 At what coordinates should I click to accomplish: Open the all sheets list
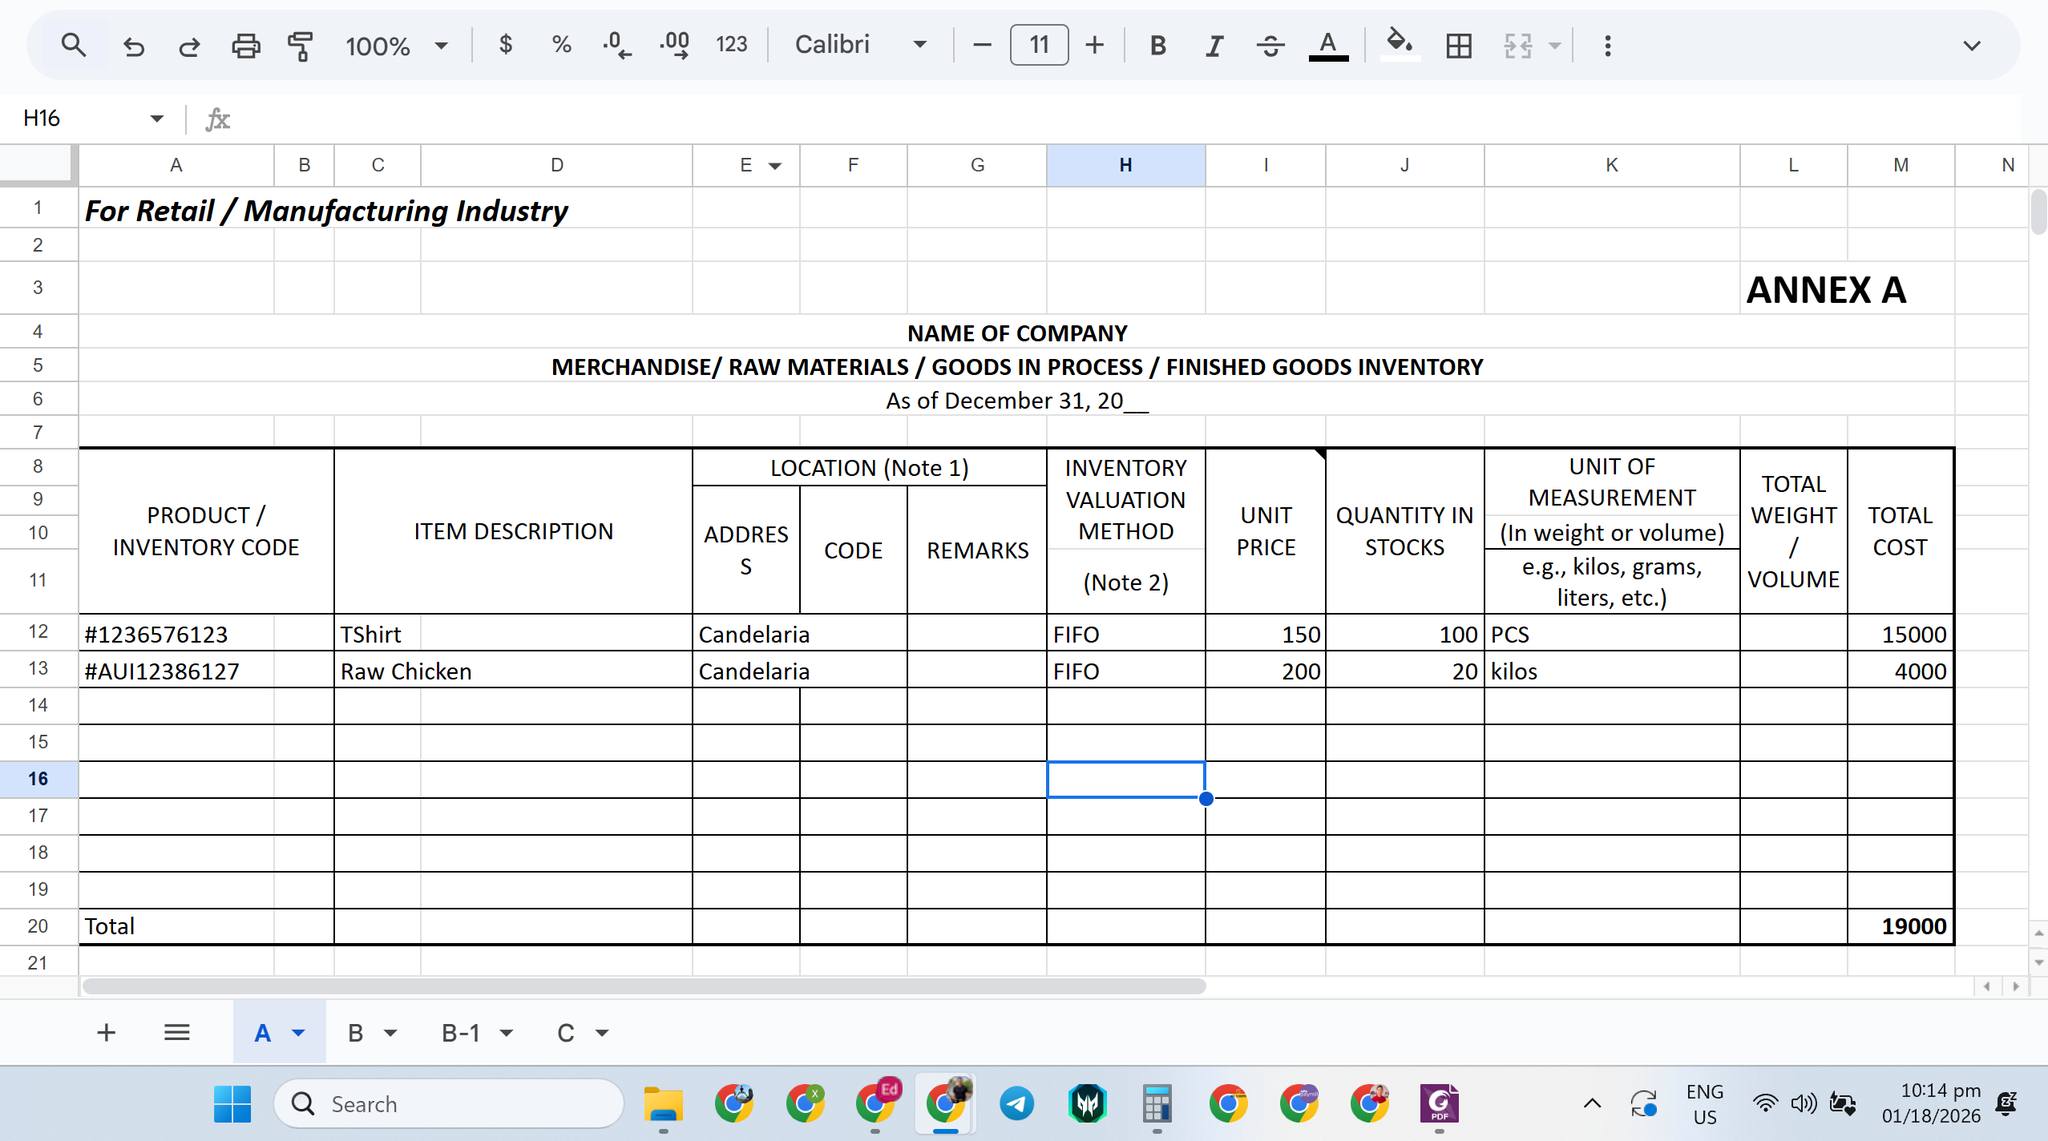177,1032
